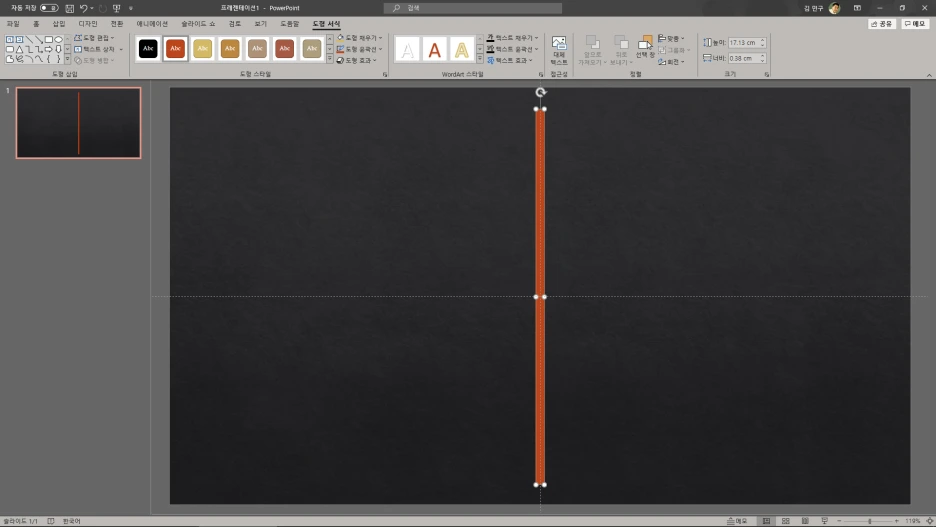Click the 대체 텍스트 (Alt Text) button
Image resolution: width=936 pixels, height=527 pixels.
(559, 51)
